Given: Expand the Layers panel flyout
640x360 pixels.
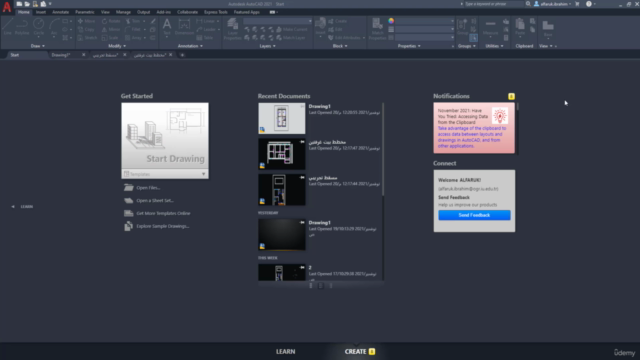Looking at the screenshot, I should [x=267, y=46].
